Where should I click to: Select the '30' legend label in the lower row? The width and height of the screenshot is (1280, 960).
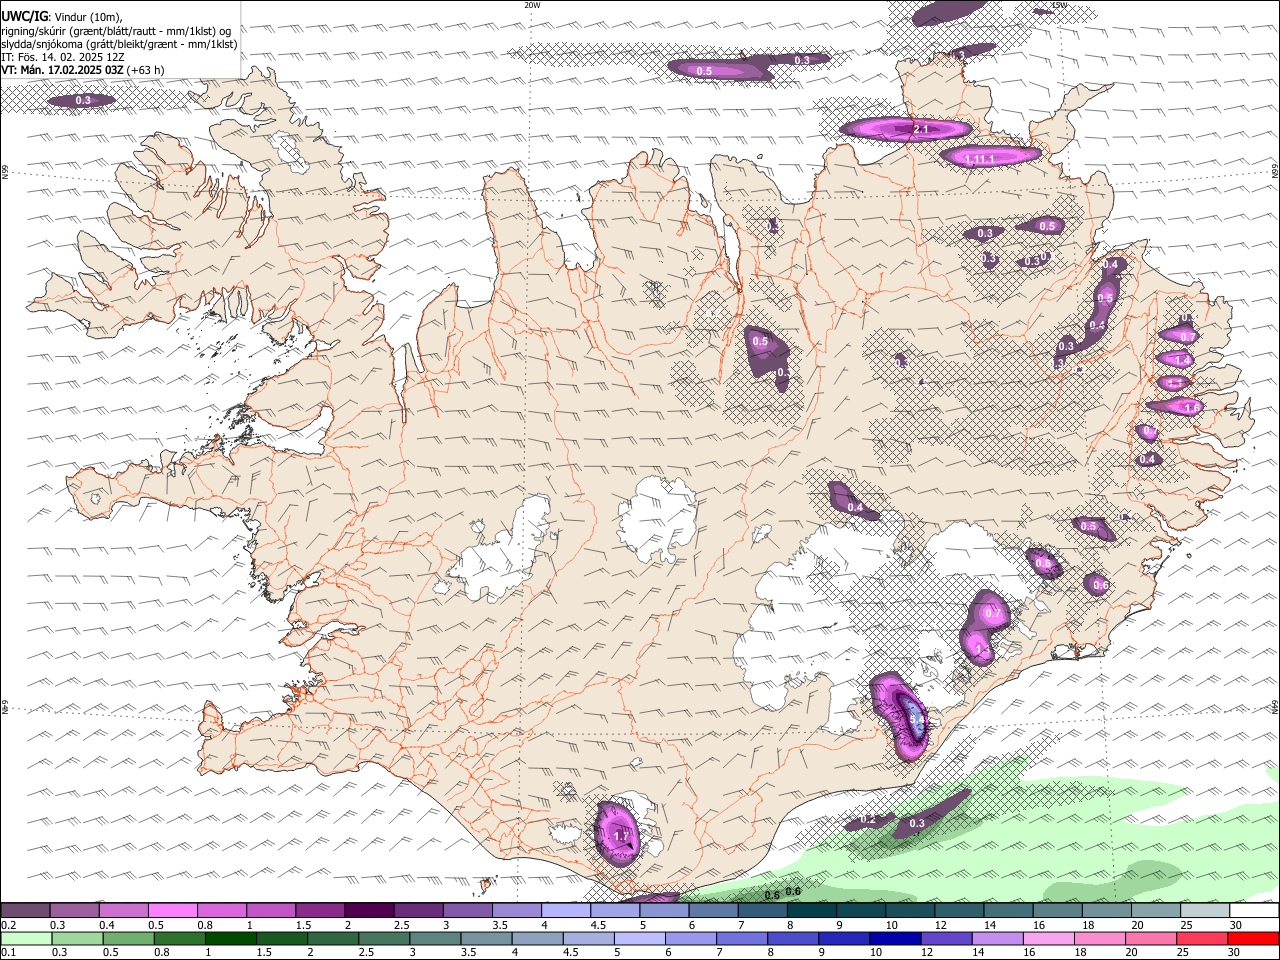tap(1235, 953)
